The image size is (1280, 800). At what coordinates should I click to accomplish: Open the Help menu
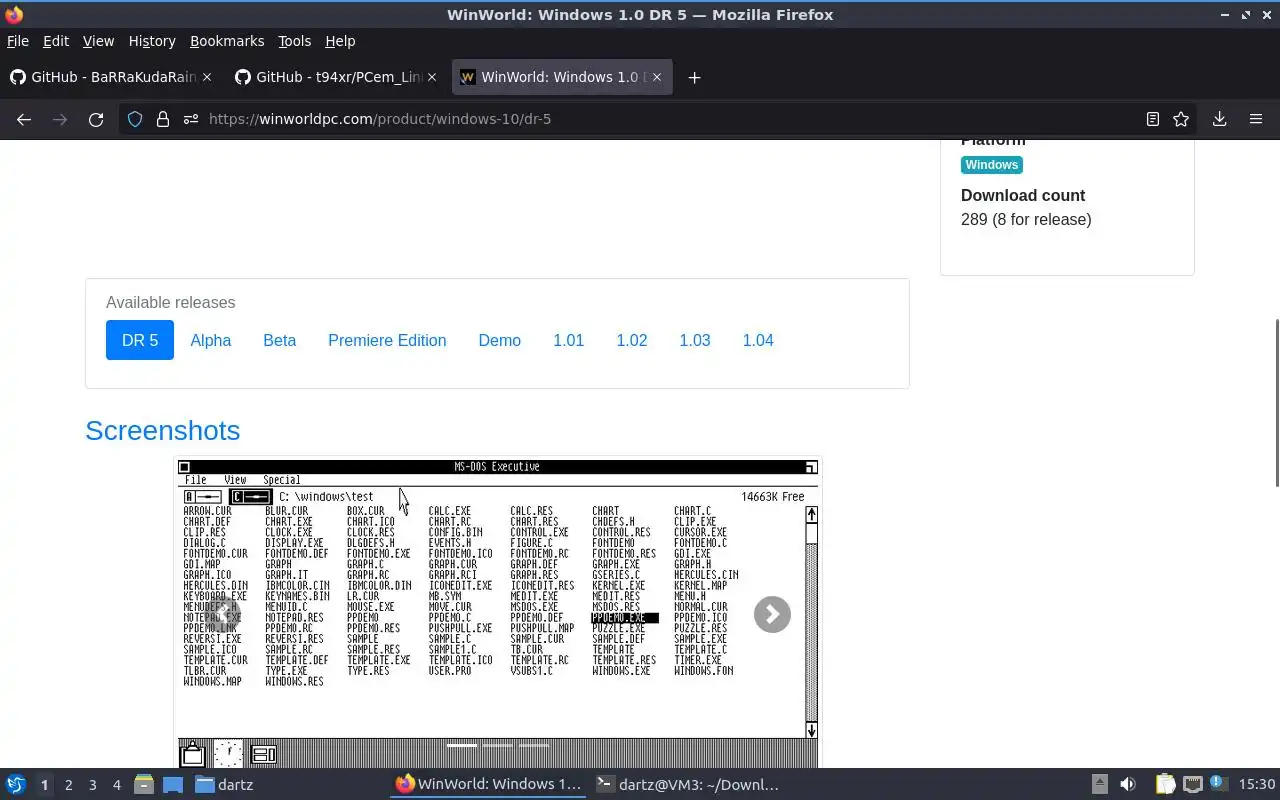point(340,41)
